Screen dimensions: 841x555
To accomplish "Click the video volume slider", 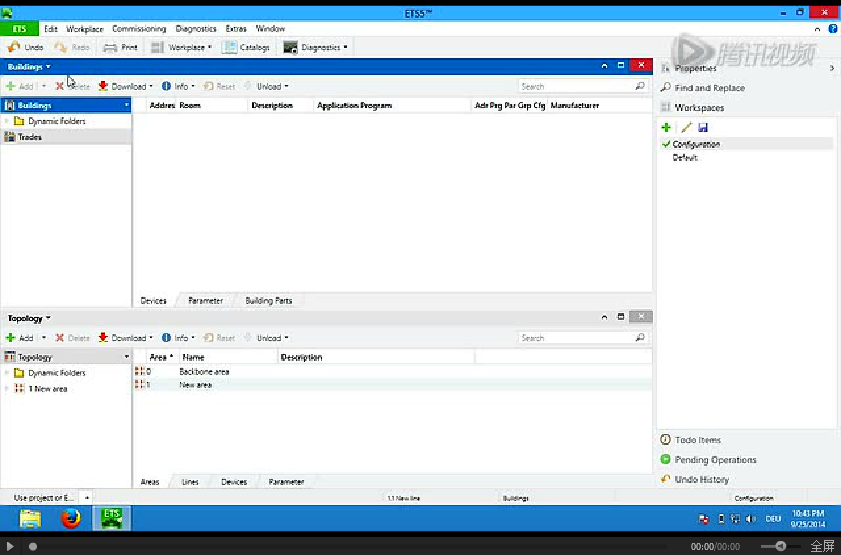I will pos(780,546).
